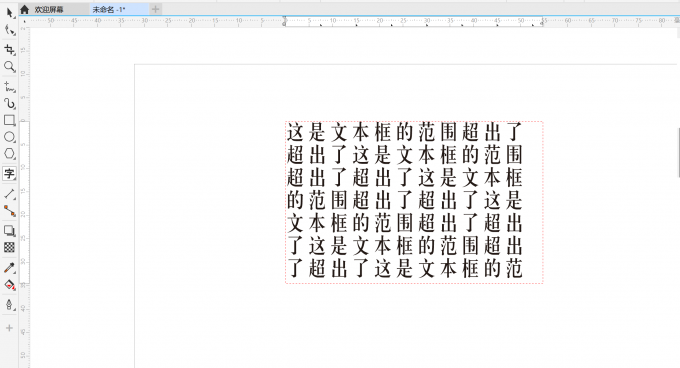The width and height of the screenshot is (680, 368).
Task: Select the Artistic Media tool
Action: [x=9, y=104]
